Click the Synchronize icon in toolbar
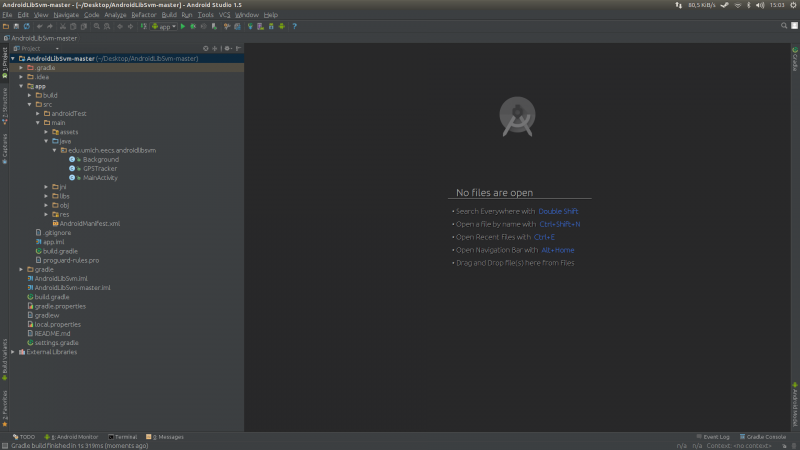Screen dimensions: 800x450 click(25, 26)
